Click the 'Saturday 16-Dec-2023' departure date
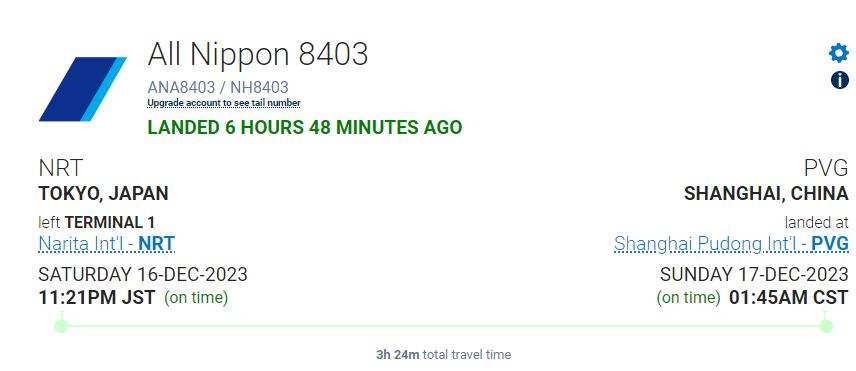 [x=143, y=274]
